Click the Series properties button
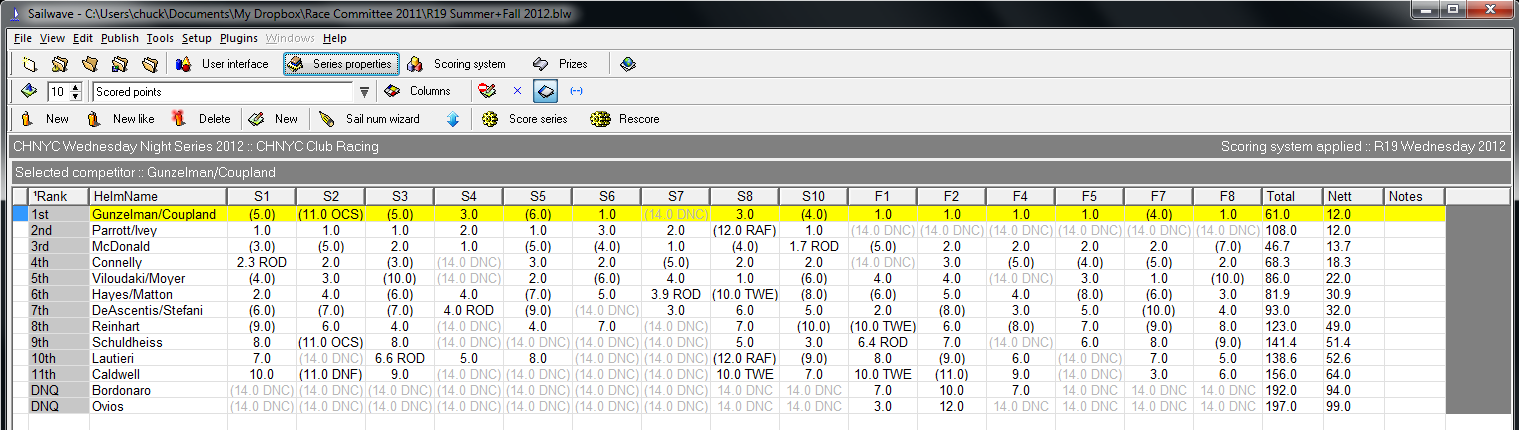 tap(341, 64)
